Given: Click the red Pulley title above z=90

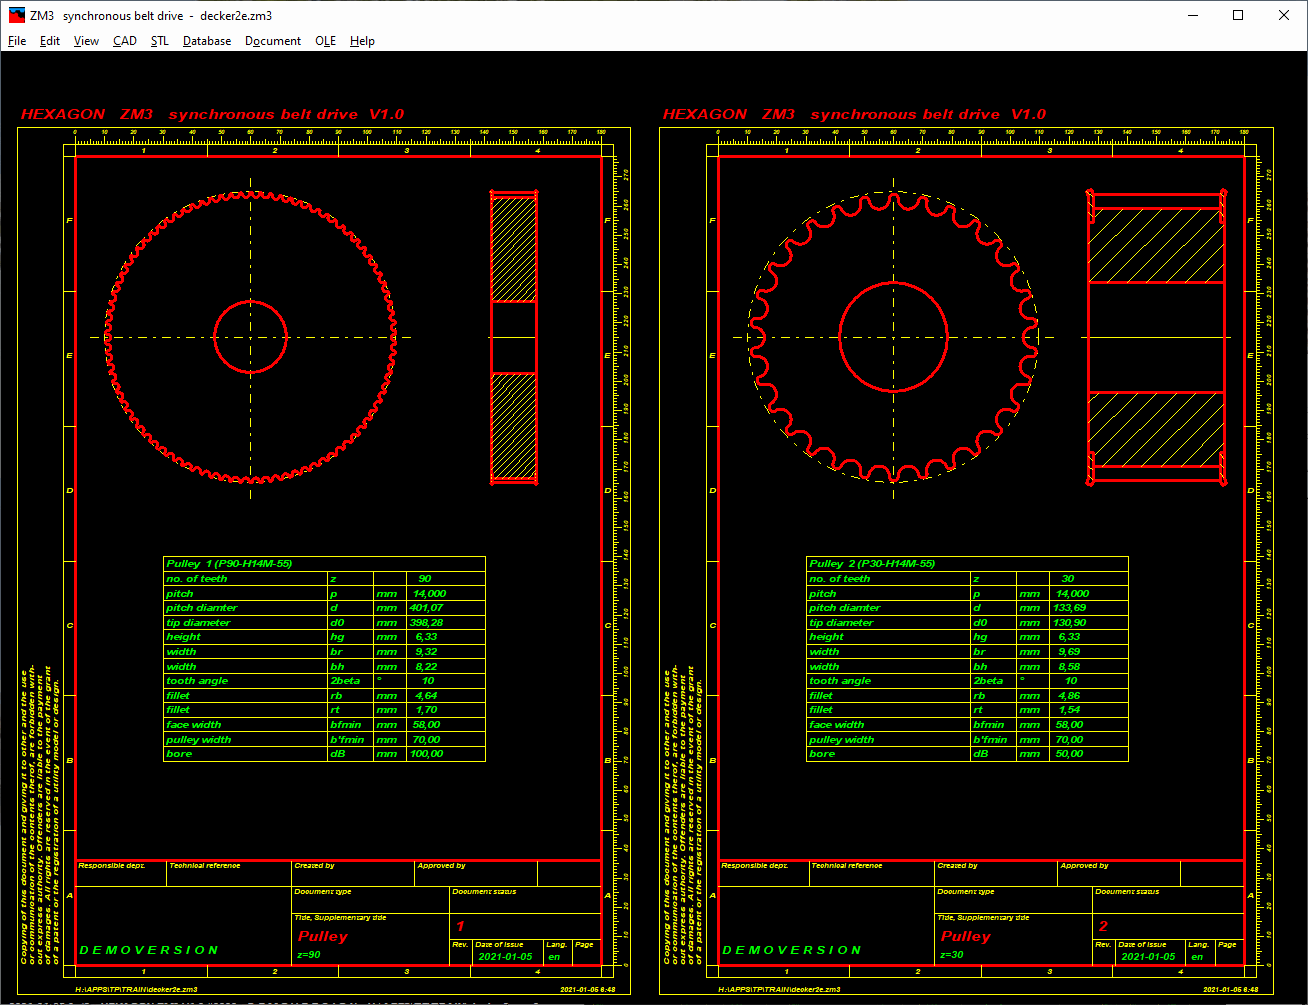Looking at the screenshot, I should tap(323, 937).
